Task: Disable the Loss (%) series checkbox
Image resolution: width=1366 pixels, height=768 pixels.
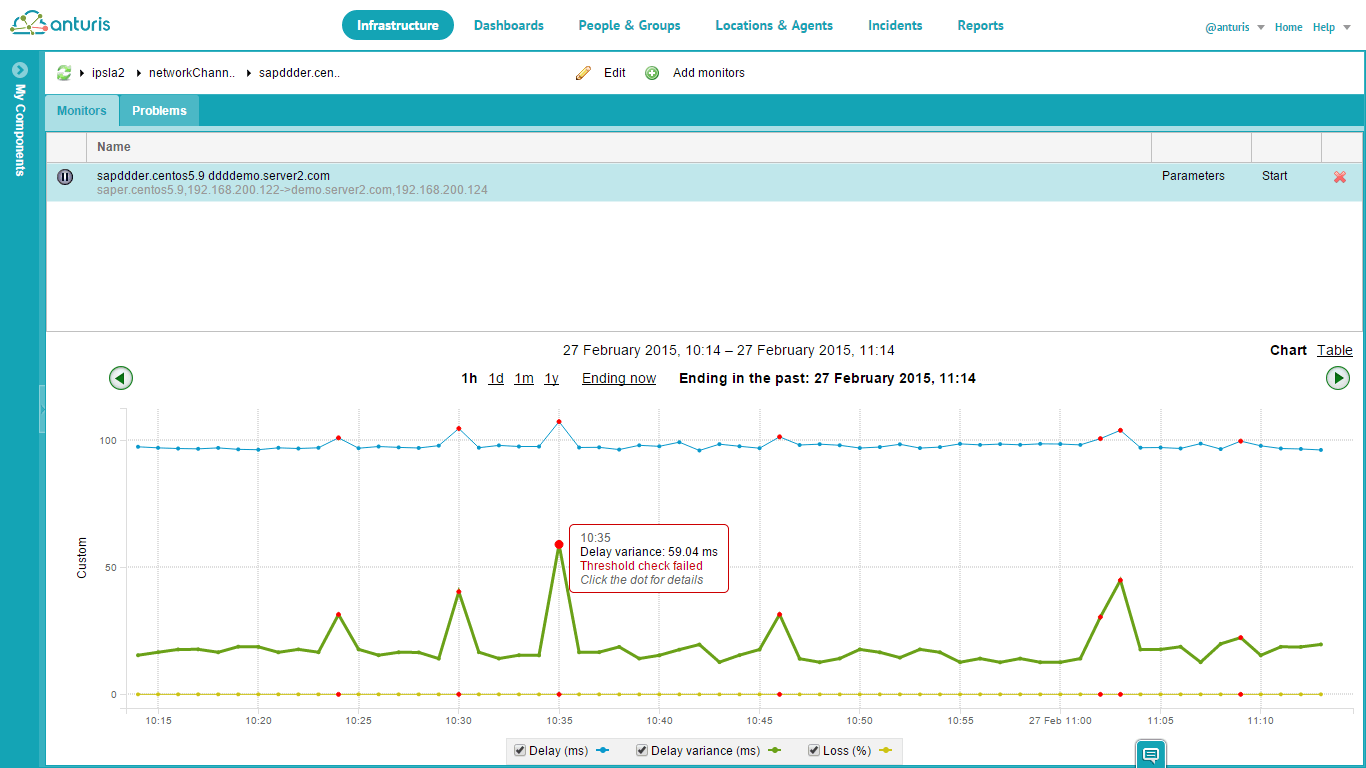Action: 814,750
